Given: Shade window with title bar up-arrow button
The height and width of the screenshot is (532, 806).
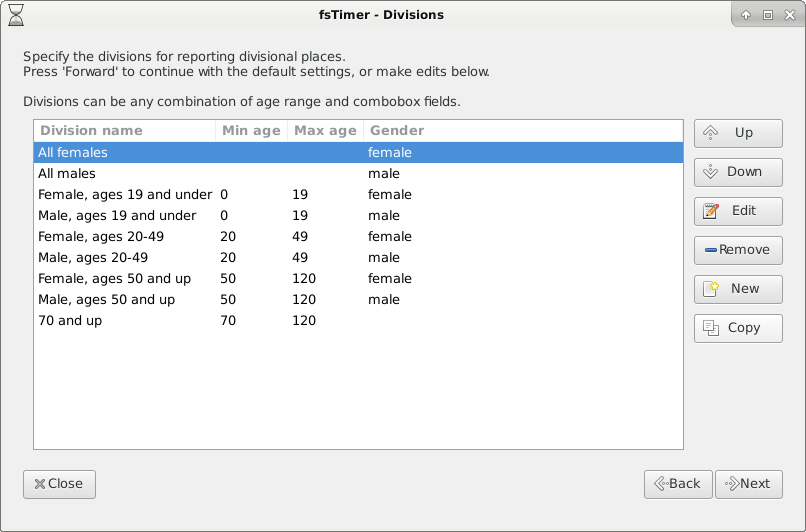Looking at the screenshot, I should 746,15.
